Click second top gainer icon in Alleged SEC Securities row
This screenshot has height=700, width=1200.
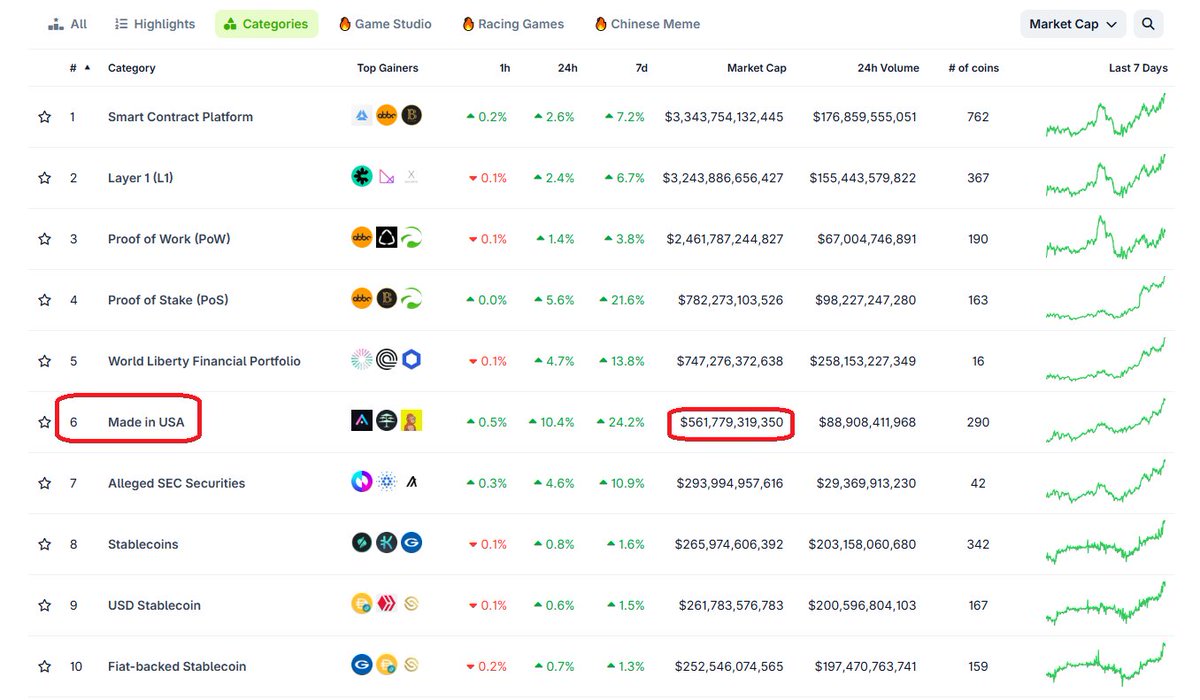pos(386,482)
